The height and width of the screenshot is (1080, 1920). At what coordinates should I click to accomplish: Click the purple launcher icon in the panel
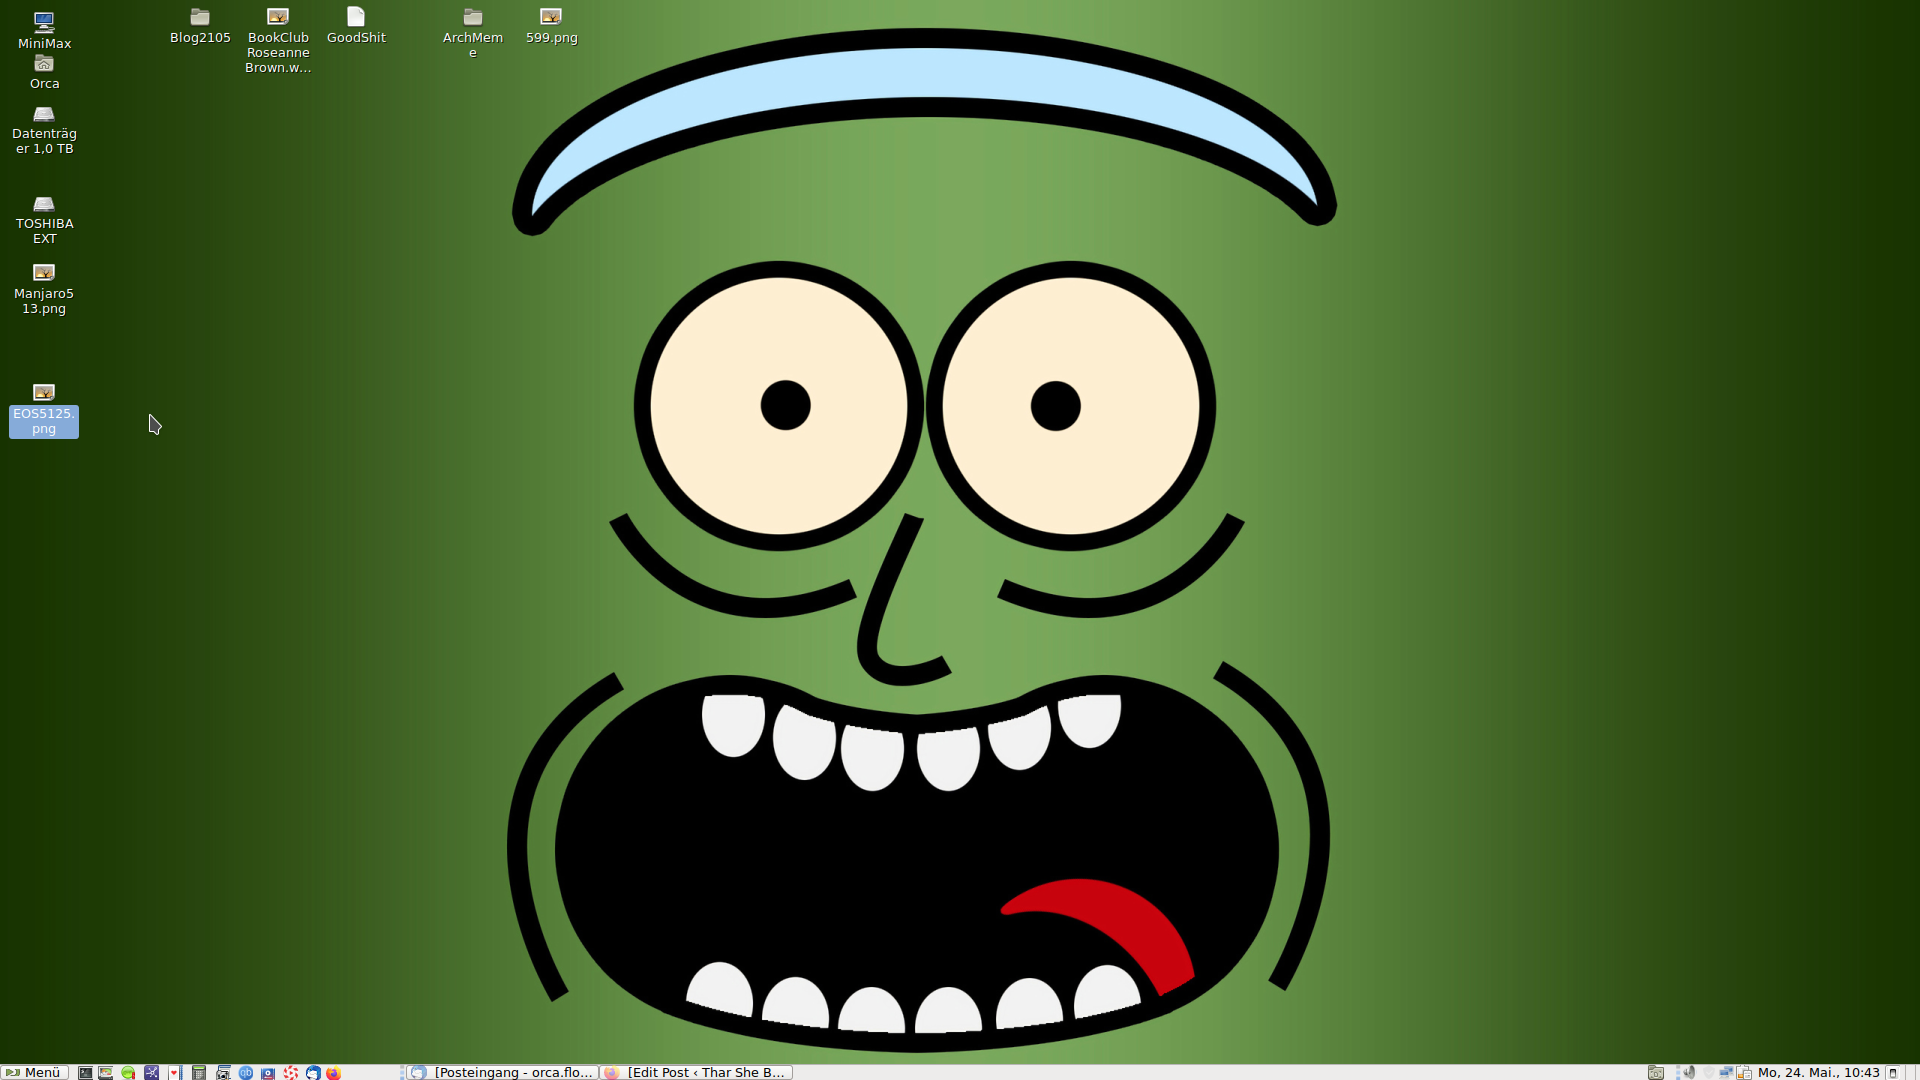[x=151, y=1072]
